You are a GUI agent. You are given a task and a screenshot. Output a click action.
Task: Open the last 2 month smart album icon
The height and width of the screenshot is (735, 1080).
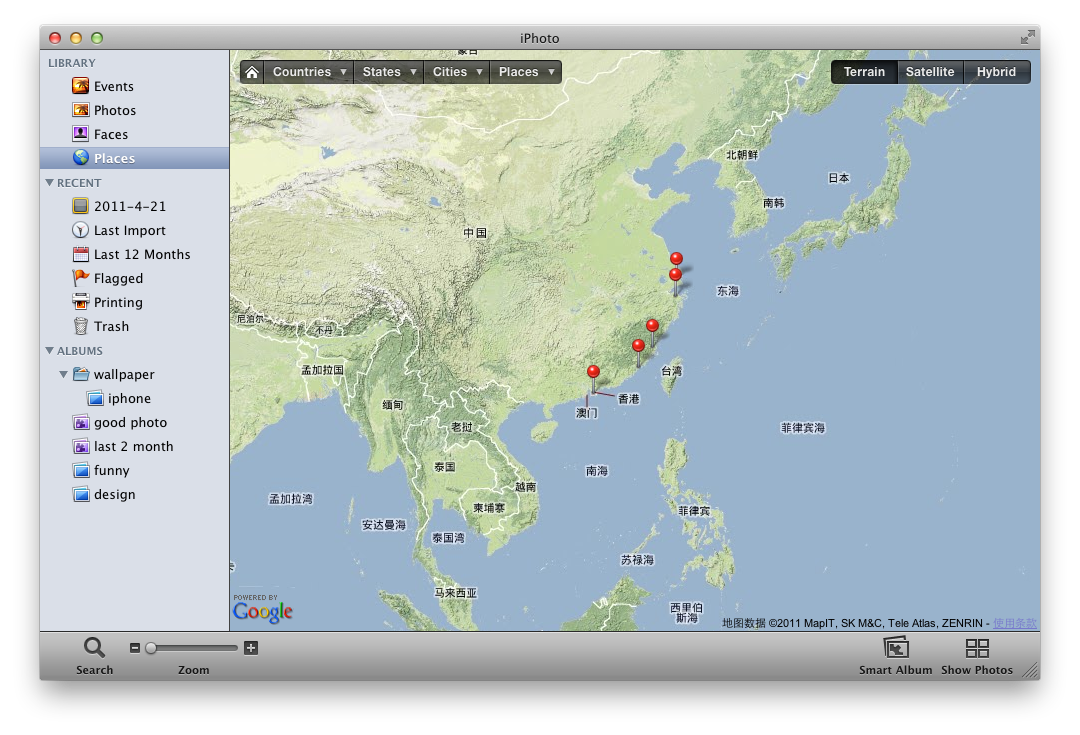pos(81,446)
